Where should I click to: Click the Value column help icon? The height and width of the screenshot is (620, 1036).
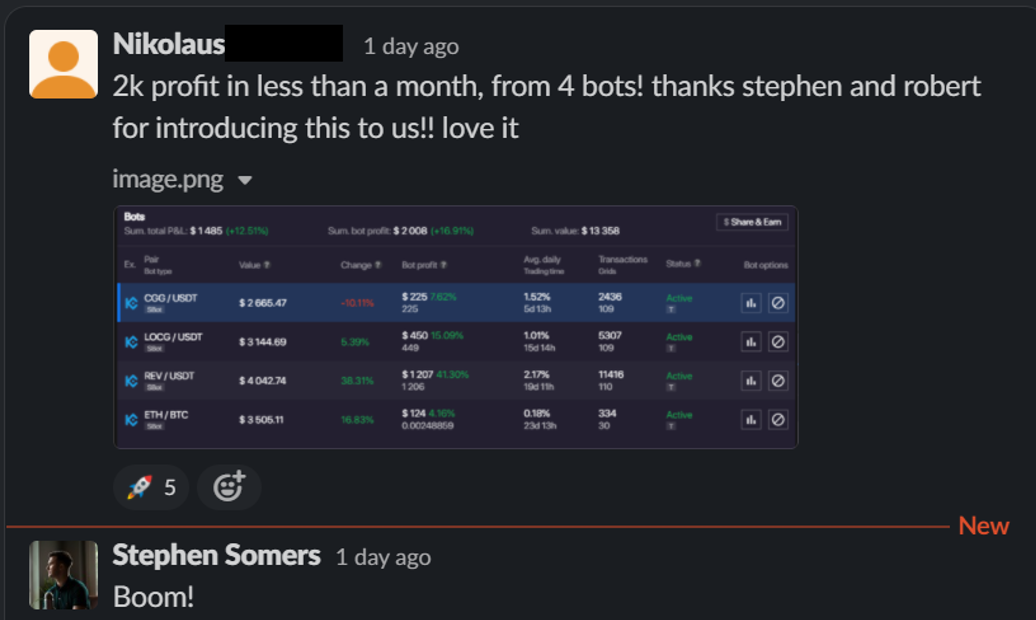[268, 265]
